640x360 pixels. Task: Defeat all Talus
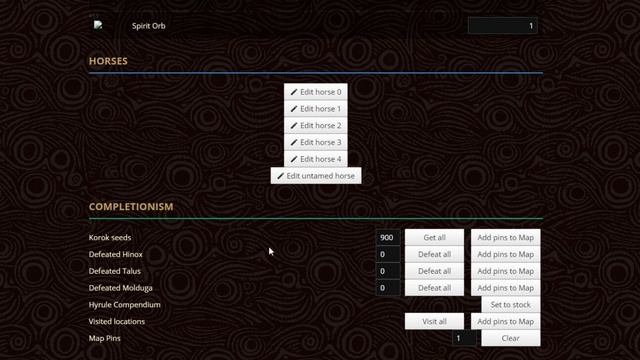pyautogui.click(x=434, y=271)
